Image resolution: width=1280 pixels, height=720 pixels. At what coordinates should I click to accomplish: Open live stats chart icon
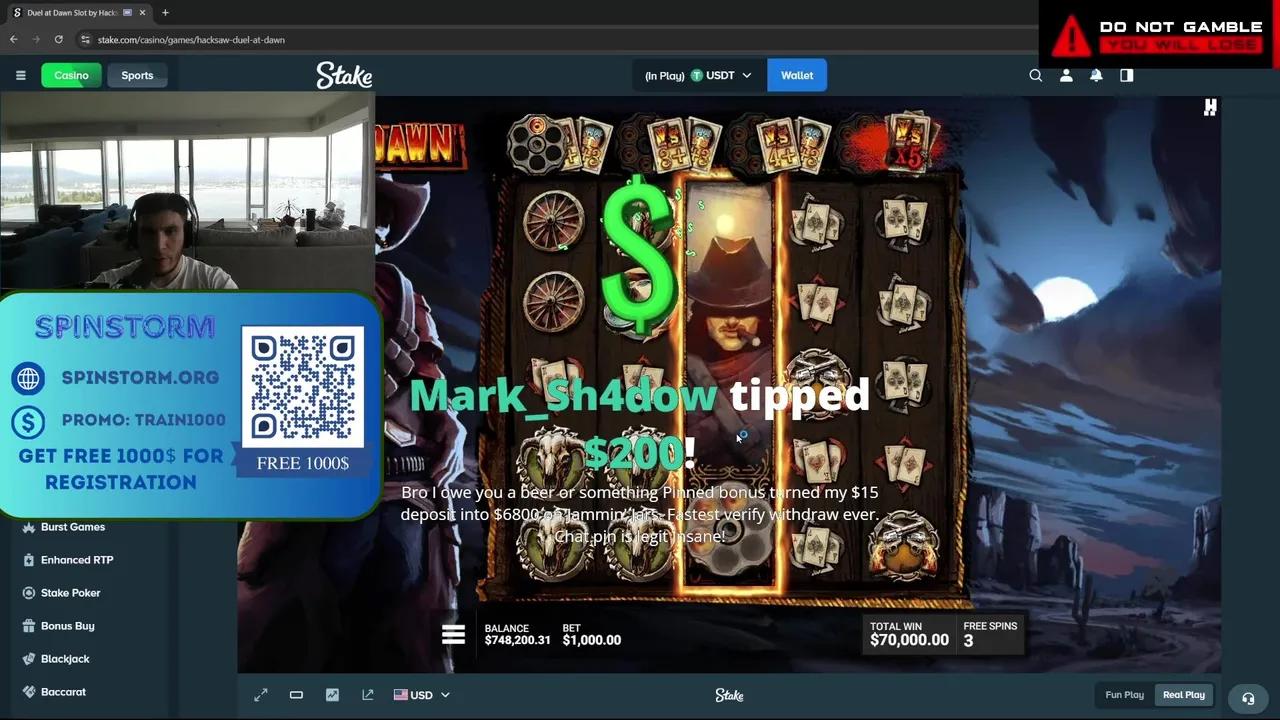click(x=332, y=695)
